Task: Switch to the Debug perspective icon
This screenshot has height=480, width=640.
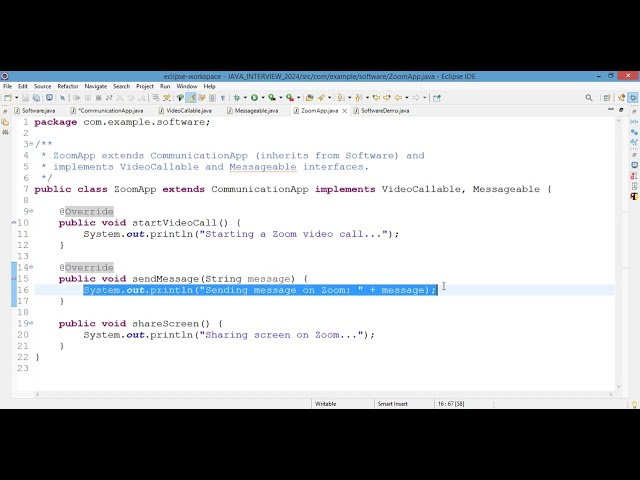Action: (x=633, y=98)
